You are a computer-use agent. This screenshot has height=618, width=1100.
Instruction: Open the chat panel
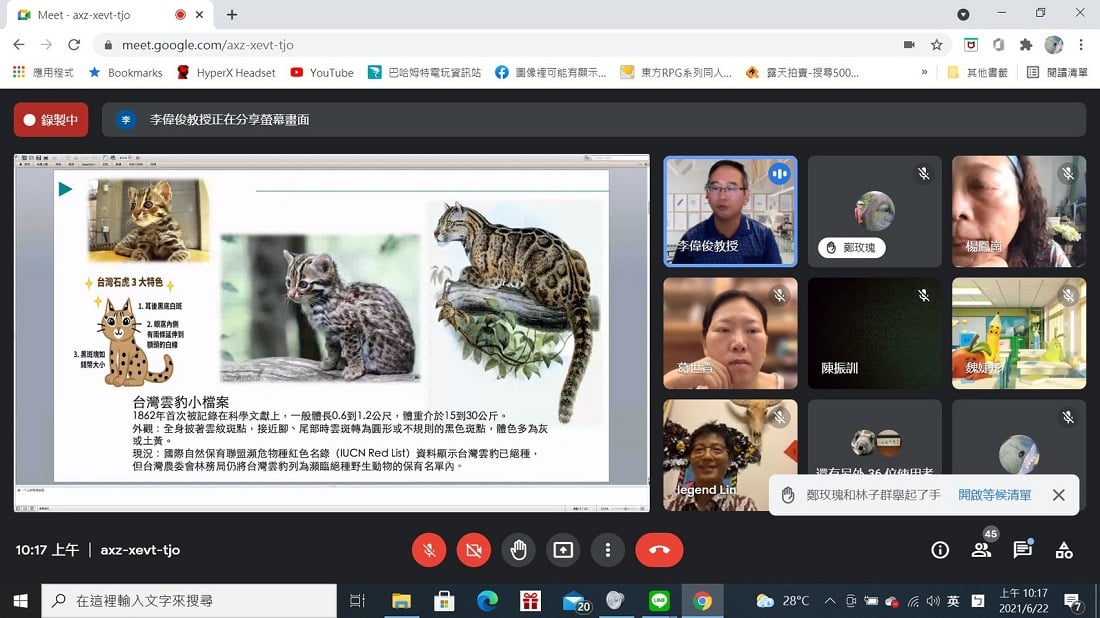click(x=1023, y=551)
